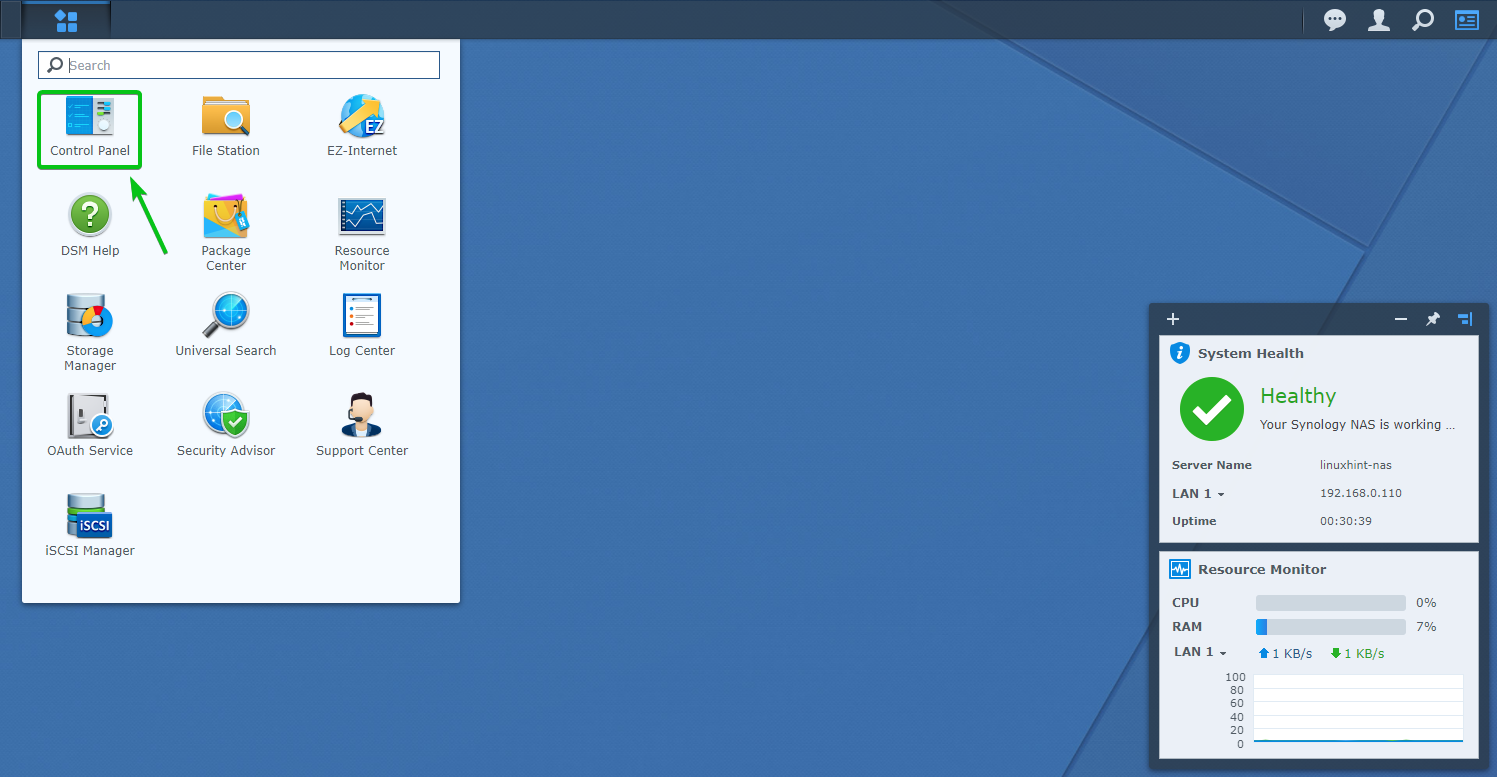Click the green Healthy checkmark status
The image size is (1497, 777).
click(1212, 409)
